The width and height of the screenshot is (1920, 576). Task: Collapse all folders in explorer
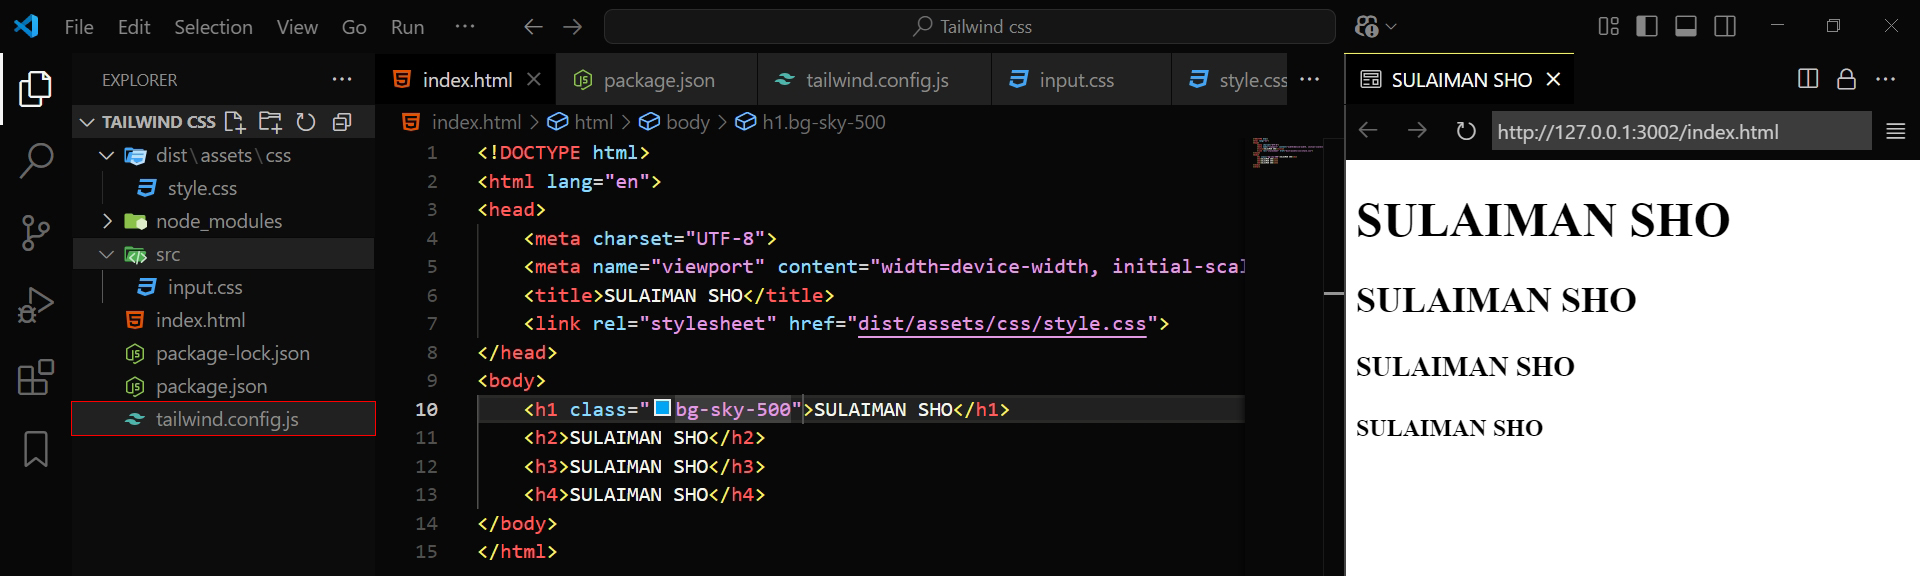(x=342, y=122)
